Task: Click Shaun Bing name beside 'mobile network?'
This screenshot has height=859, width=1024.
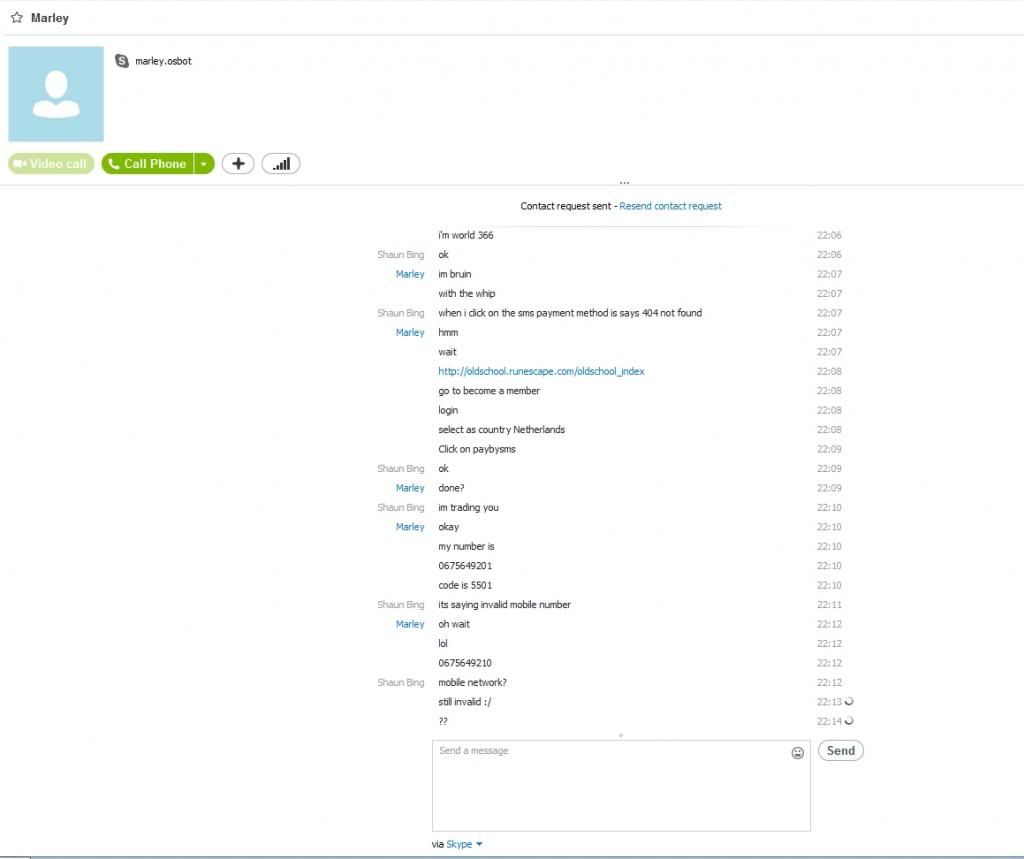Action: coord(400,682)
